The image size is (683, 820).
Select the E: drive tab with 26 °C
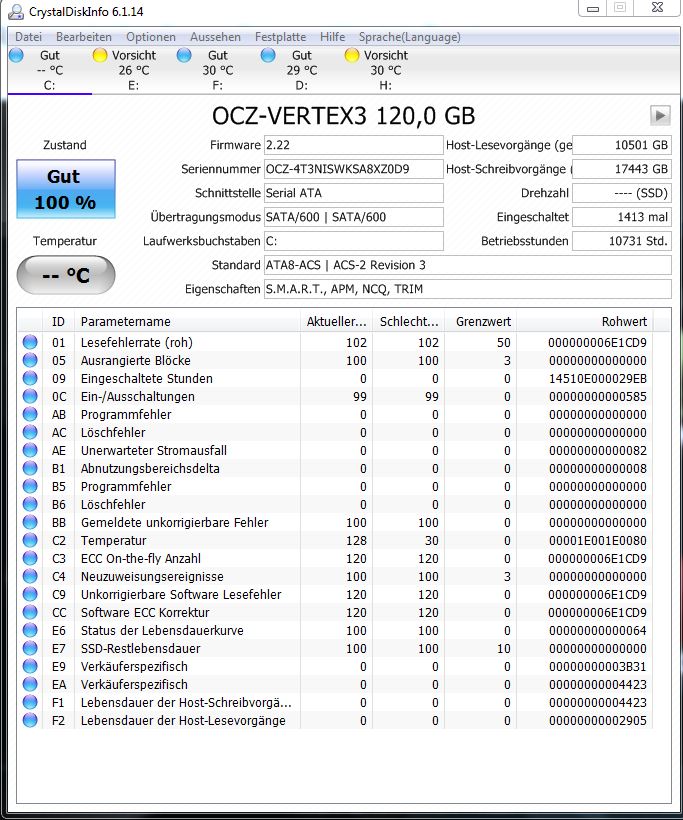[134, 70]
